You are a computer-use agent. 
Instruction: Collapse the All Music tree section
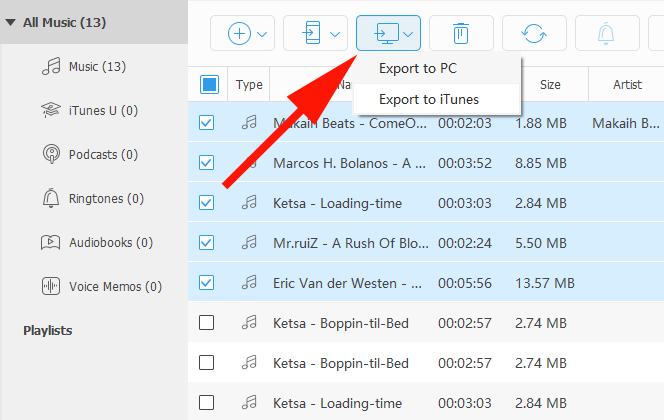click(10, 22)
